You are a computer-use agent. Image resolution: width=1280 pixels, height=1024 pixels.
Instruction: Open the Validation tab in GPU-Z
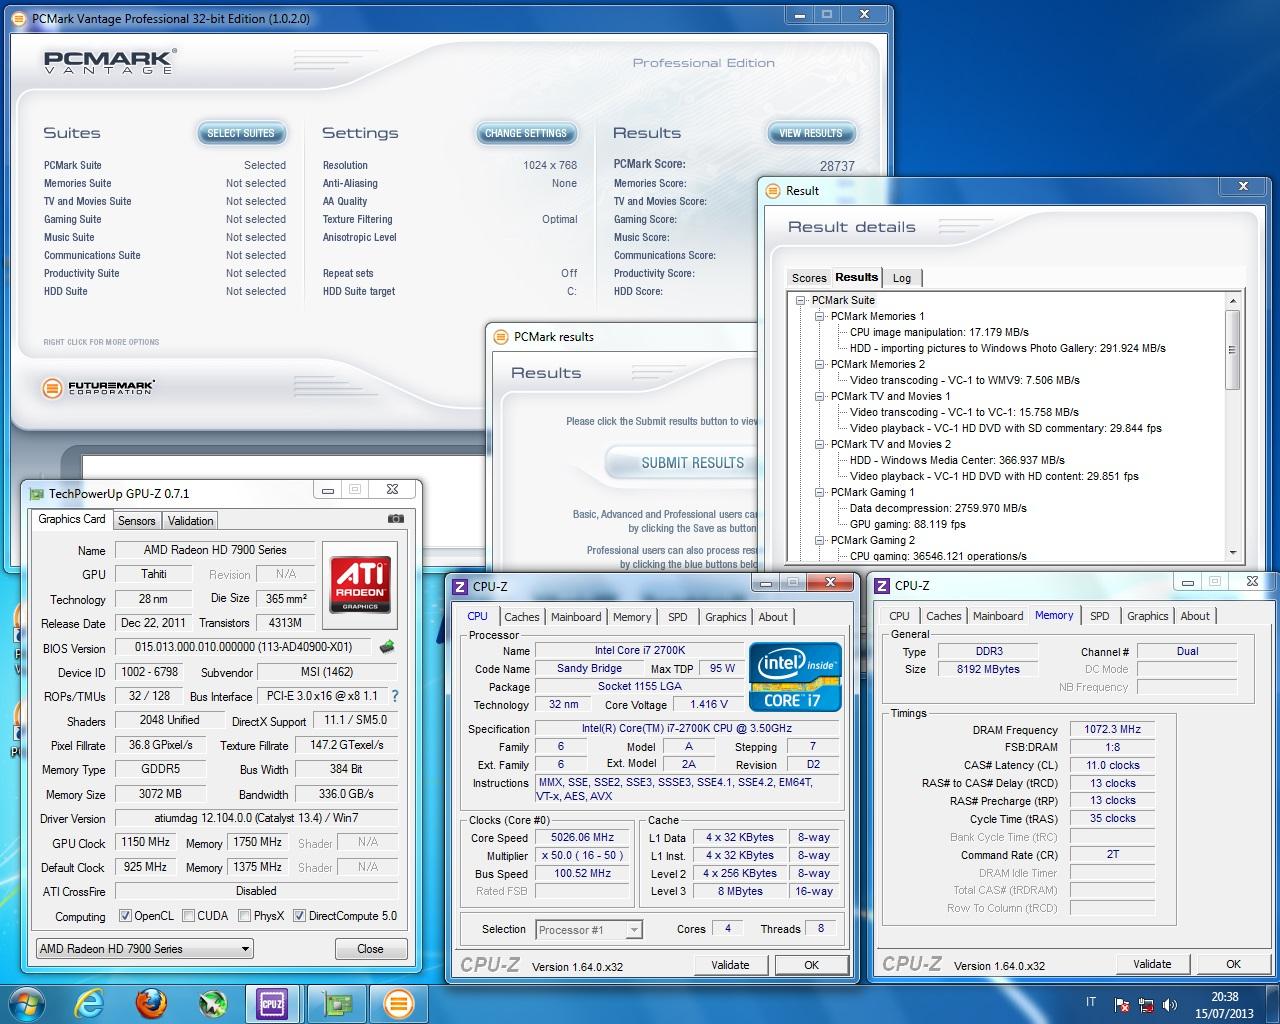click(x=190, y=520)
